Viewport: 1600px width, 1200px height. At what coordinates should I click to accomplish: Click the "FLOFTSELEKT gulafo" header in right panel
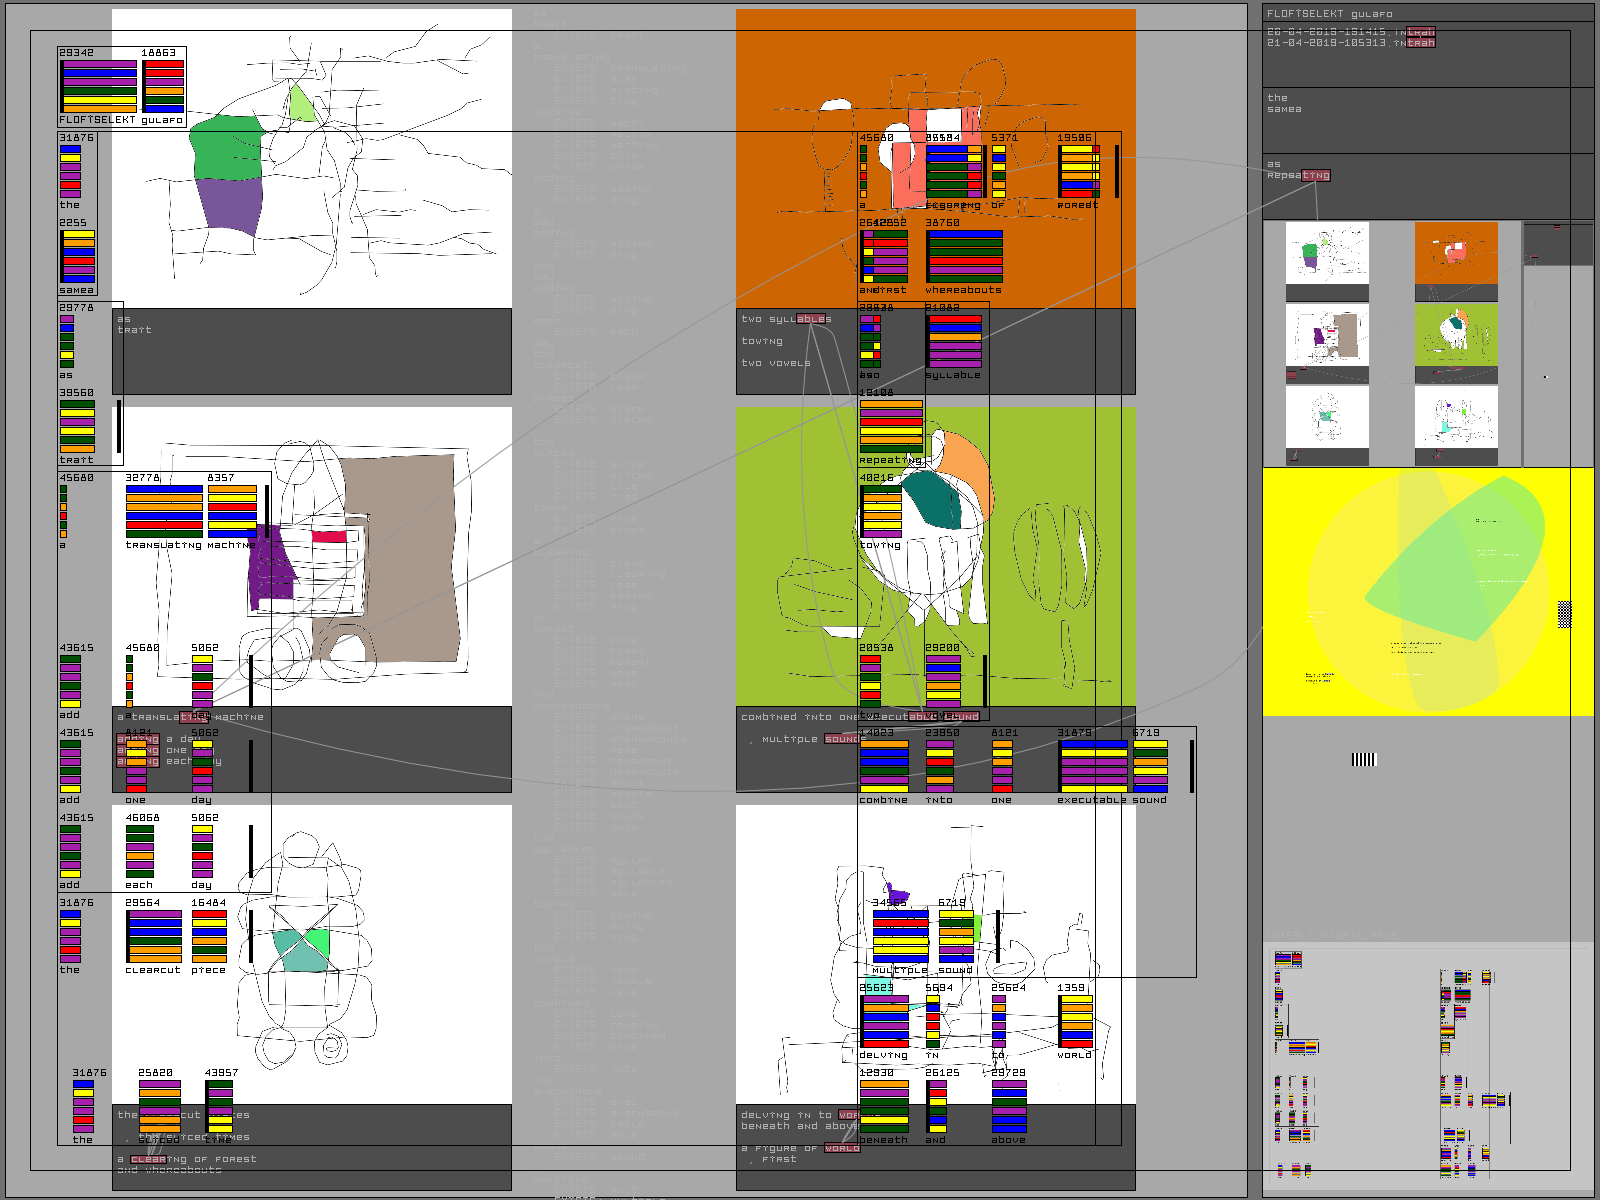(x=1329, y=14)
